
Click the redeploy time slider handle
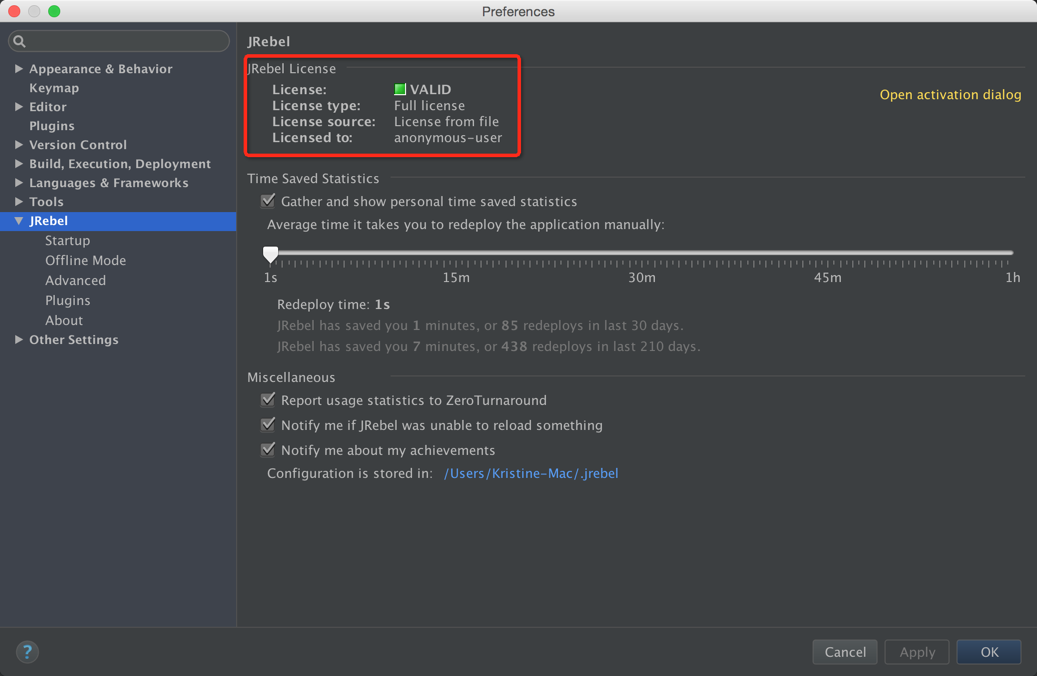coord(271,254)
